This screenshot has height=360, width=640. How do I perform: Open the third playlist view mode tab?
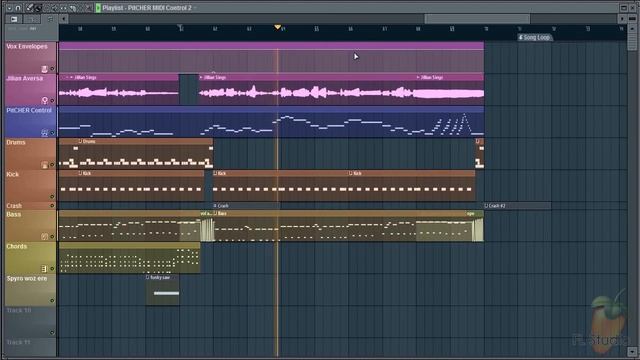click(x=50, y=19)
